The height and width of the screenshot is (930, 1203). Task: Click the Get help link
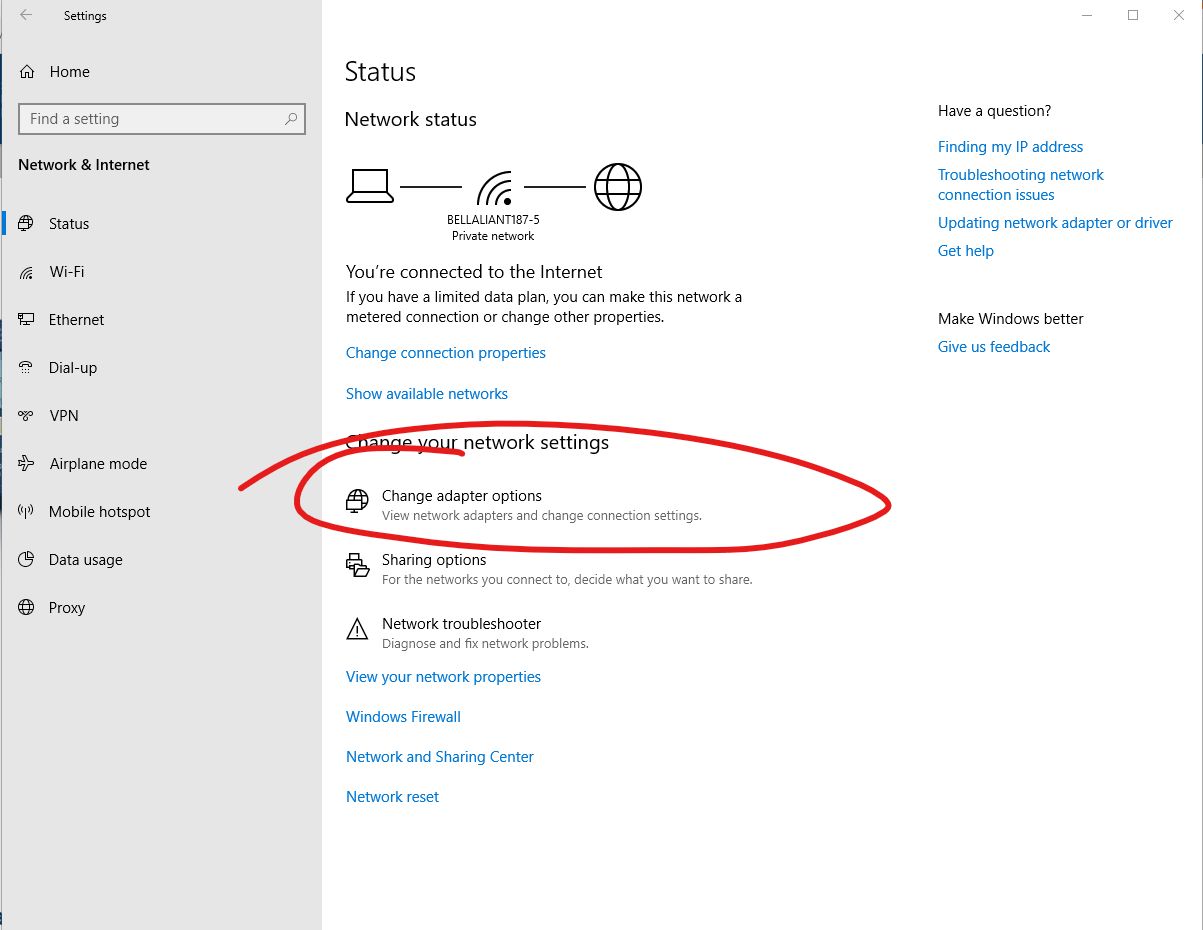click(966, 251)
